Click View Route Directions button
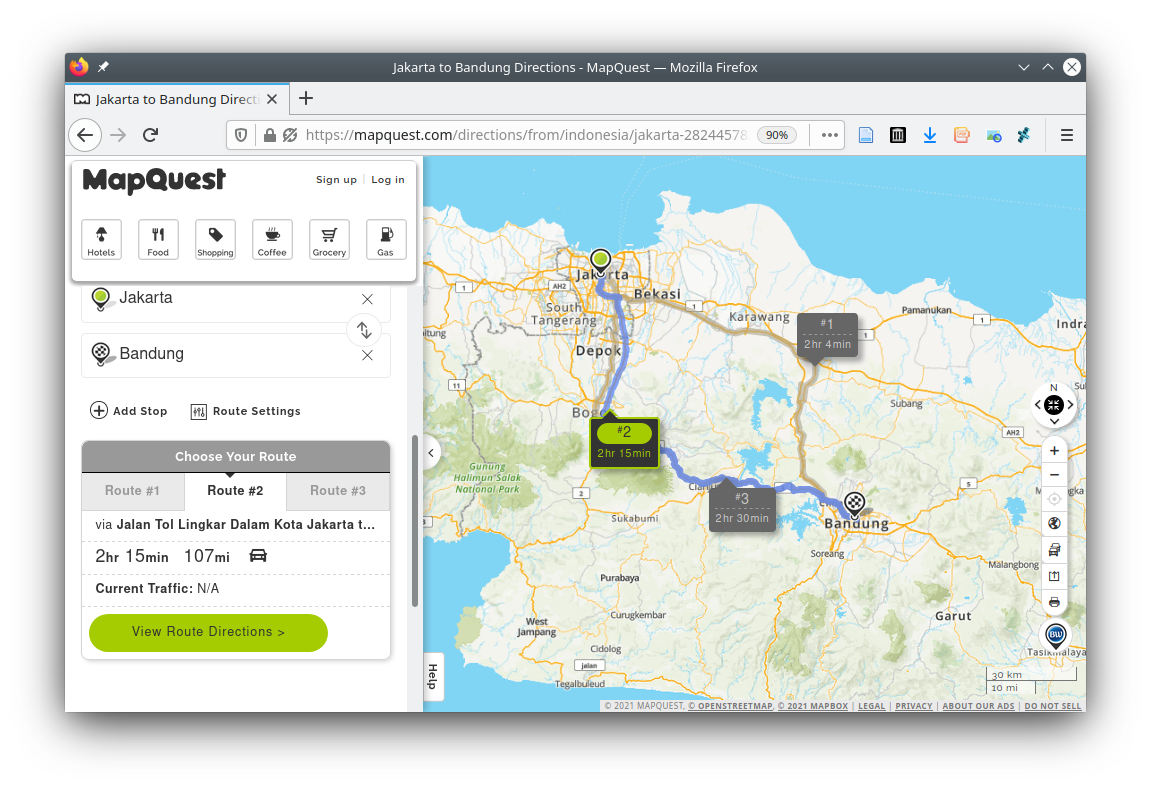 click(x=208, y=632)
